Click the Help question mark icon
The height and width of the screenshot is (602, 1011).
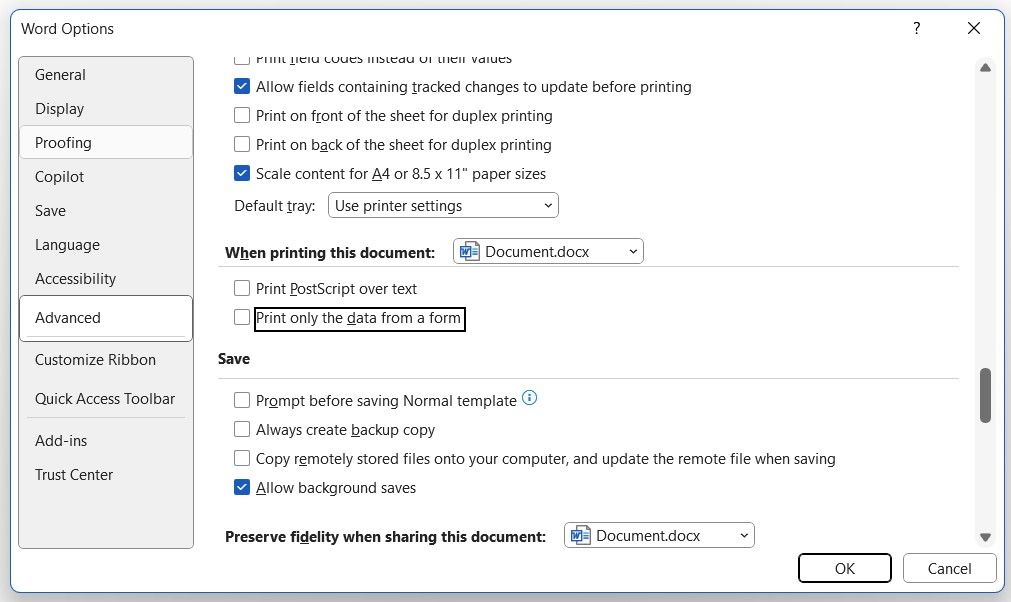coord(916,29)
